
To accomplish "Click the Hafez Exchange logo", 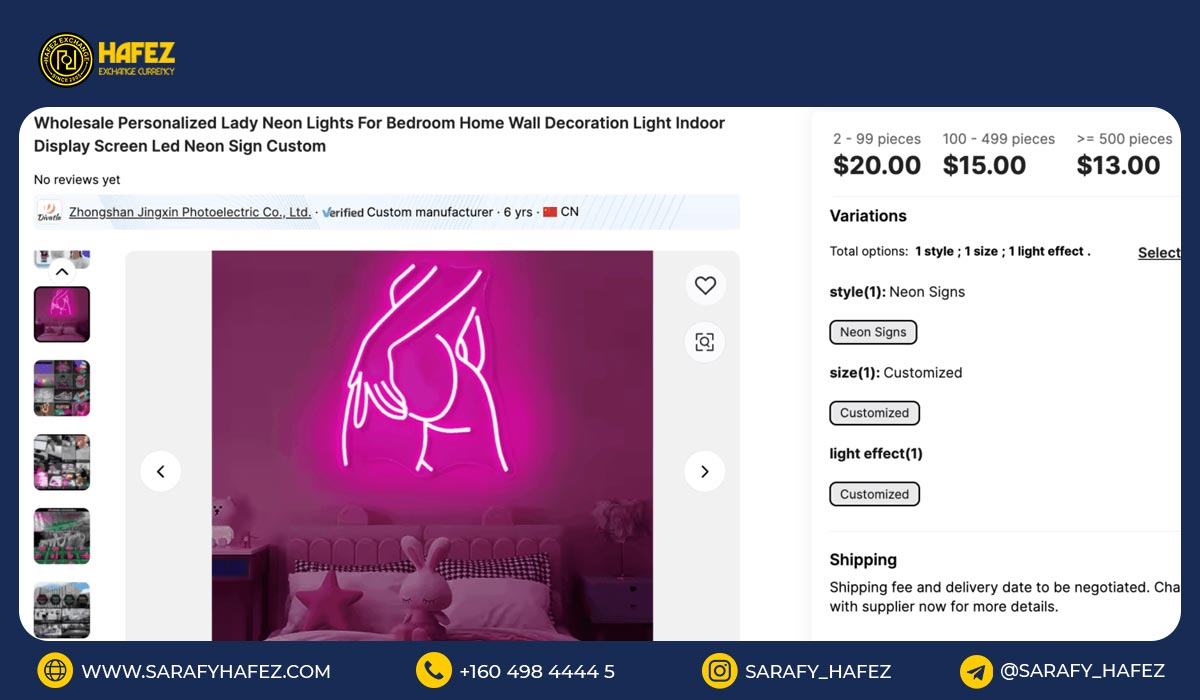I will click(x=107, y=60).
